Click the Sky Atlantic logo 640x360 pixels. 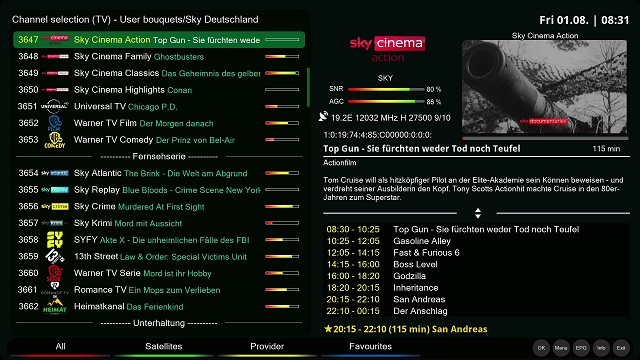point(55,173)
